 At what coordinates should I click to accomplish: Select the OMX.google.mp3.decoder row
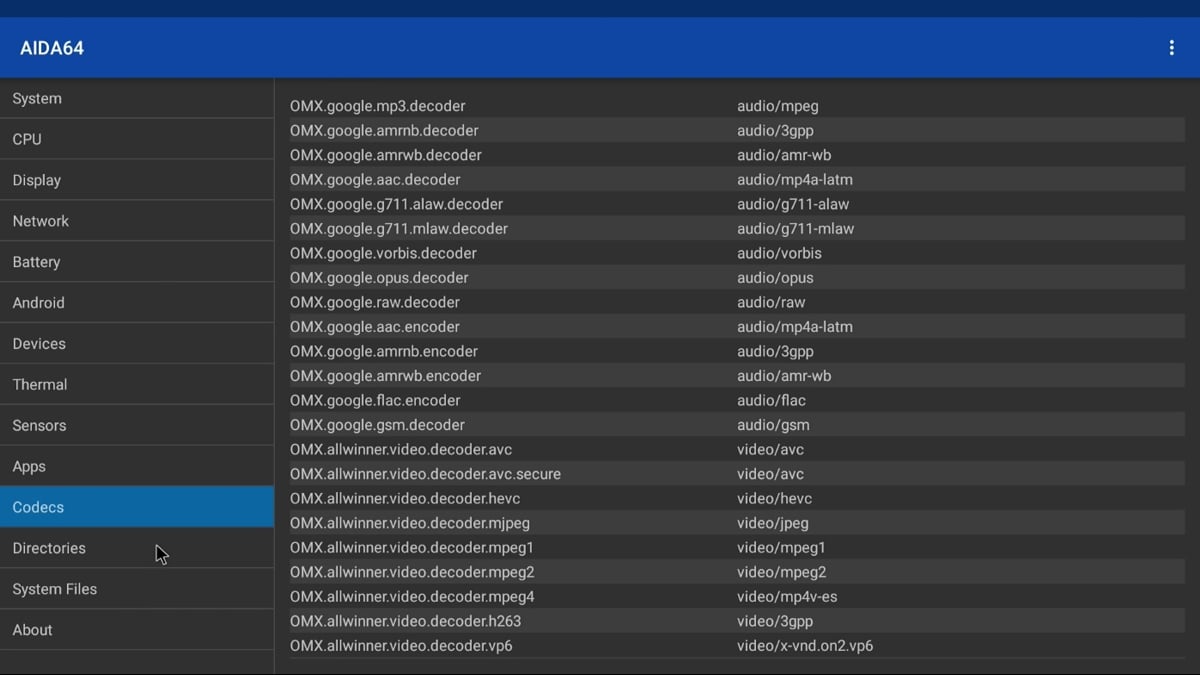click(378, 106)
